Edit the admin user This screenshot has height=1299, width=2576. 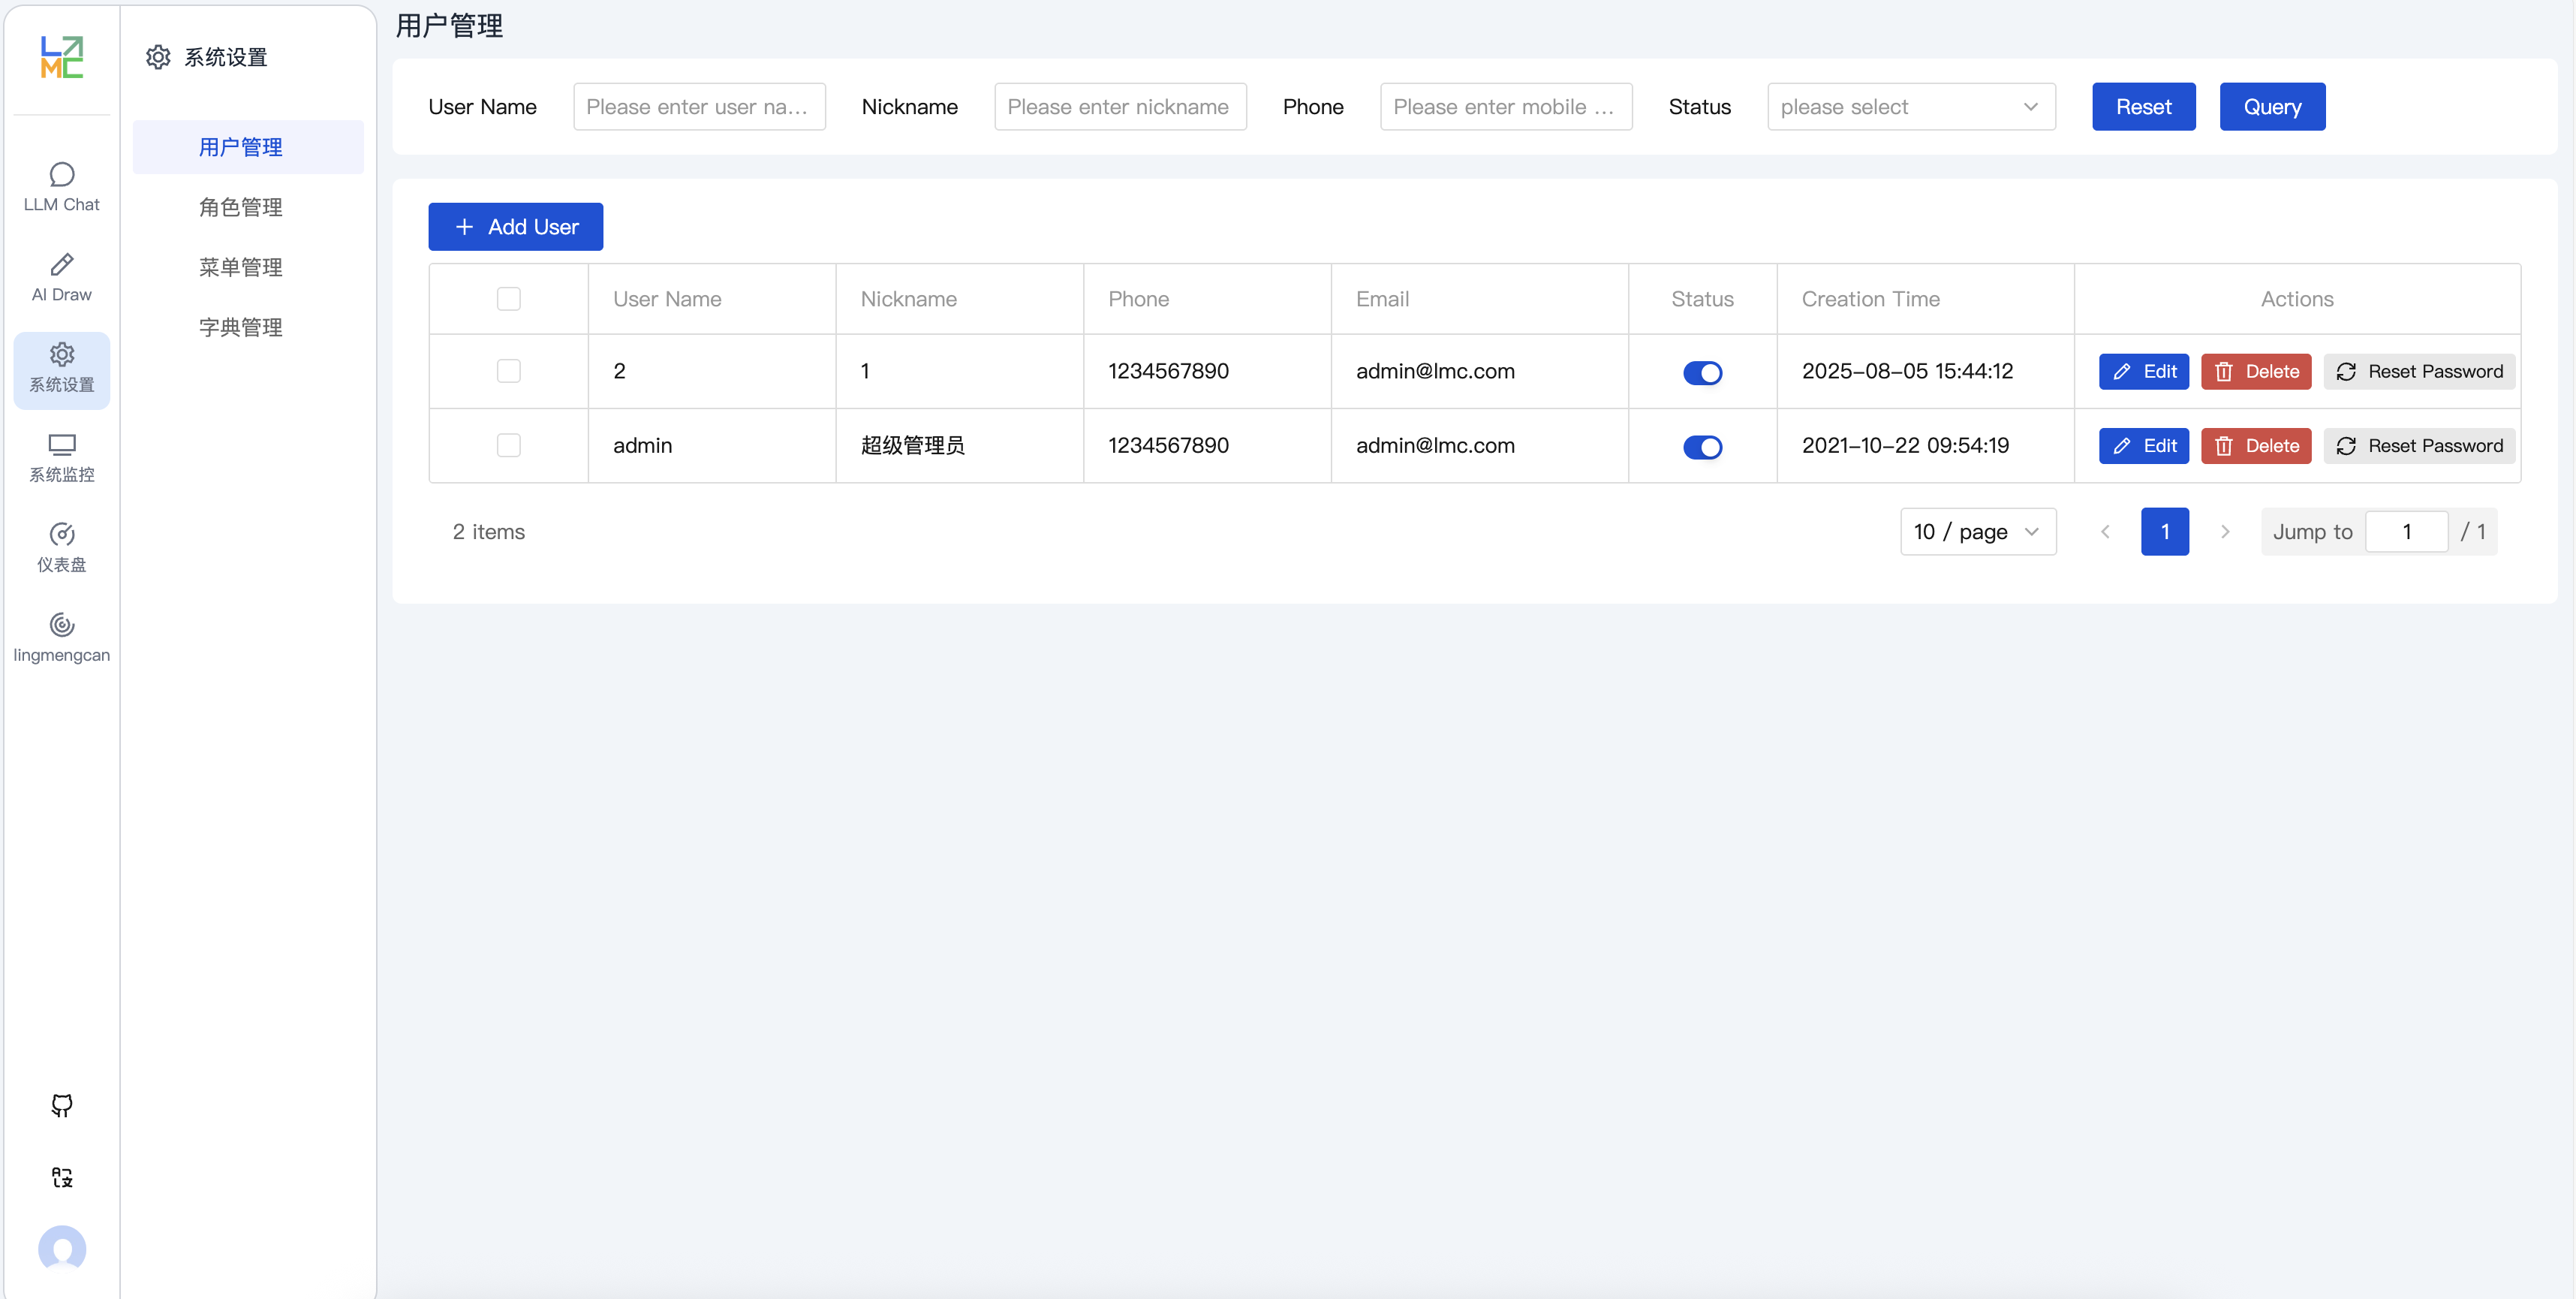tap(2143, 446)
